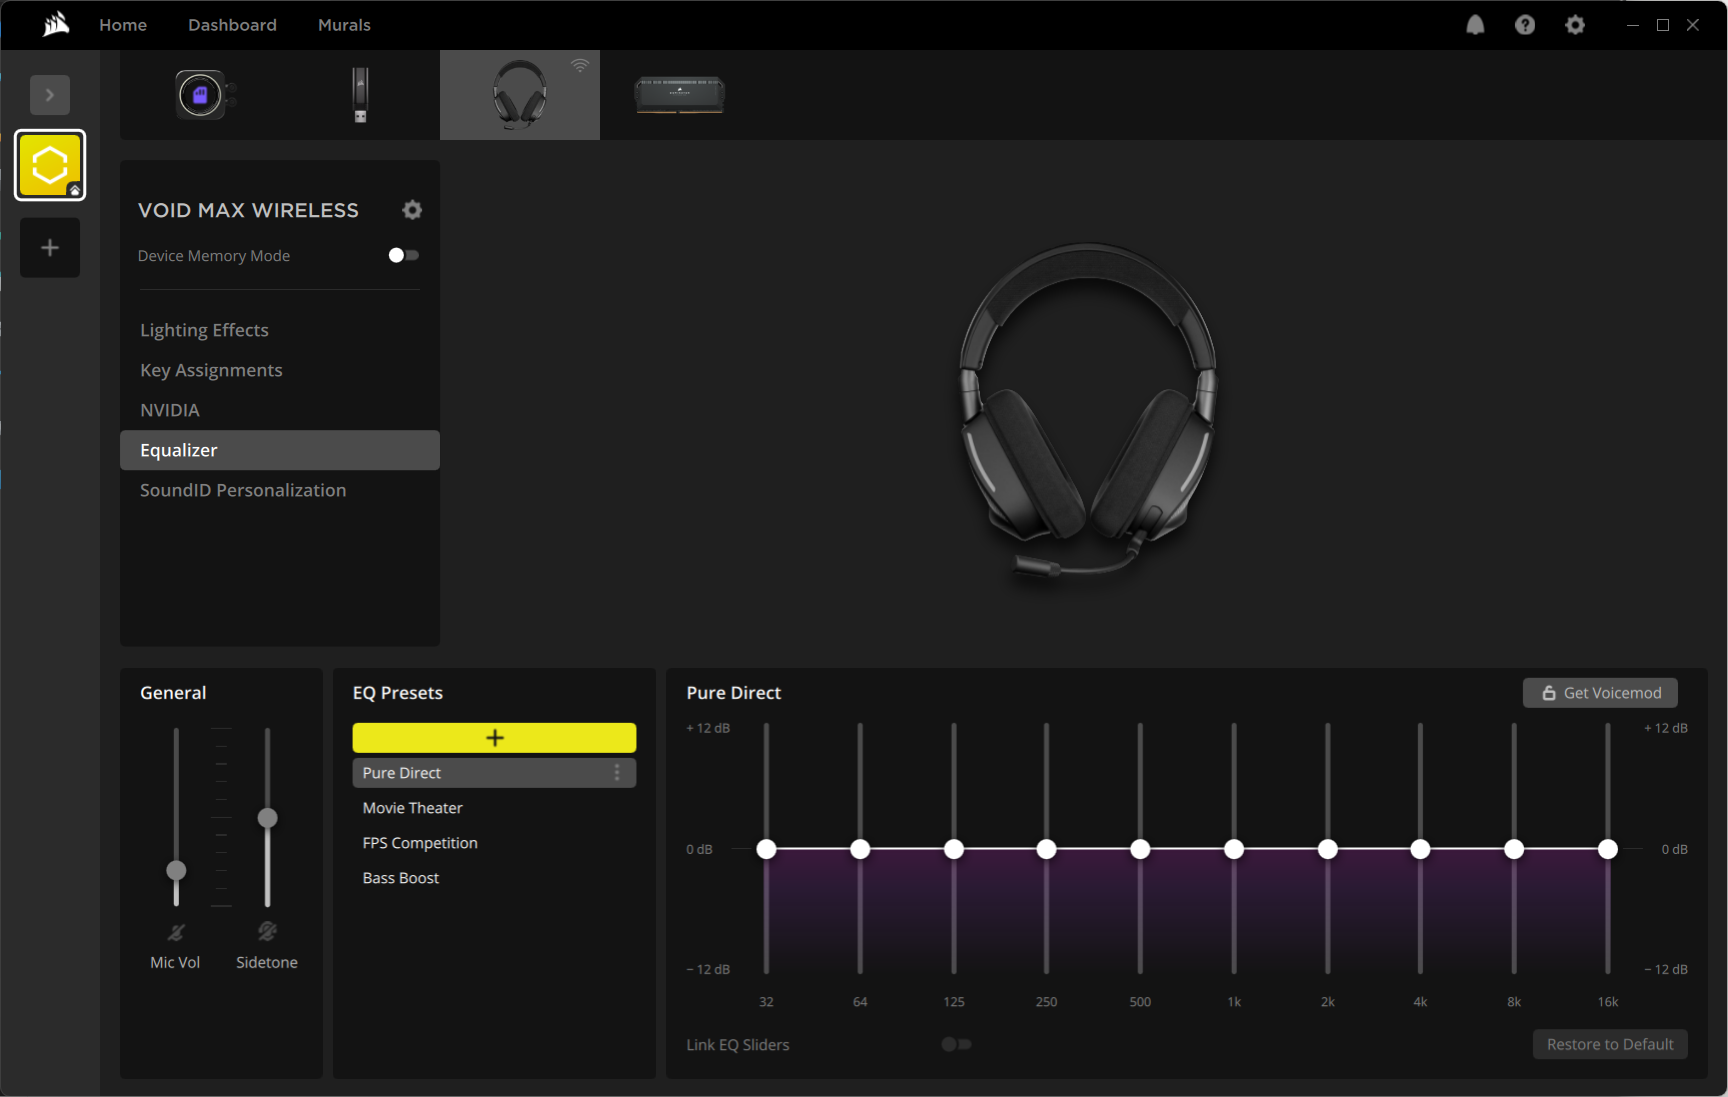The height and width of the screenshot is (1097, 1728).
Task: Mute microphone icon under Mic Vol slider
Action: (x=176, y=932)
